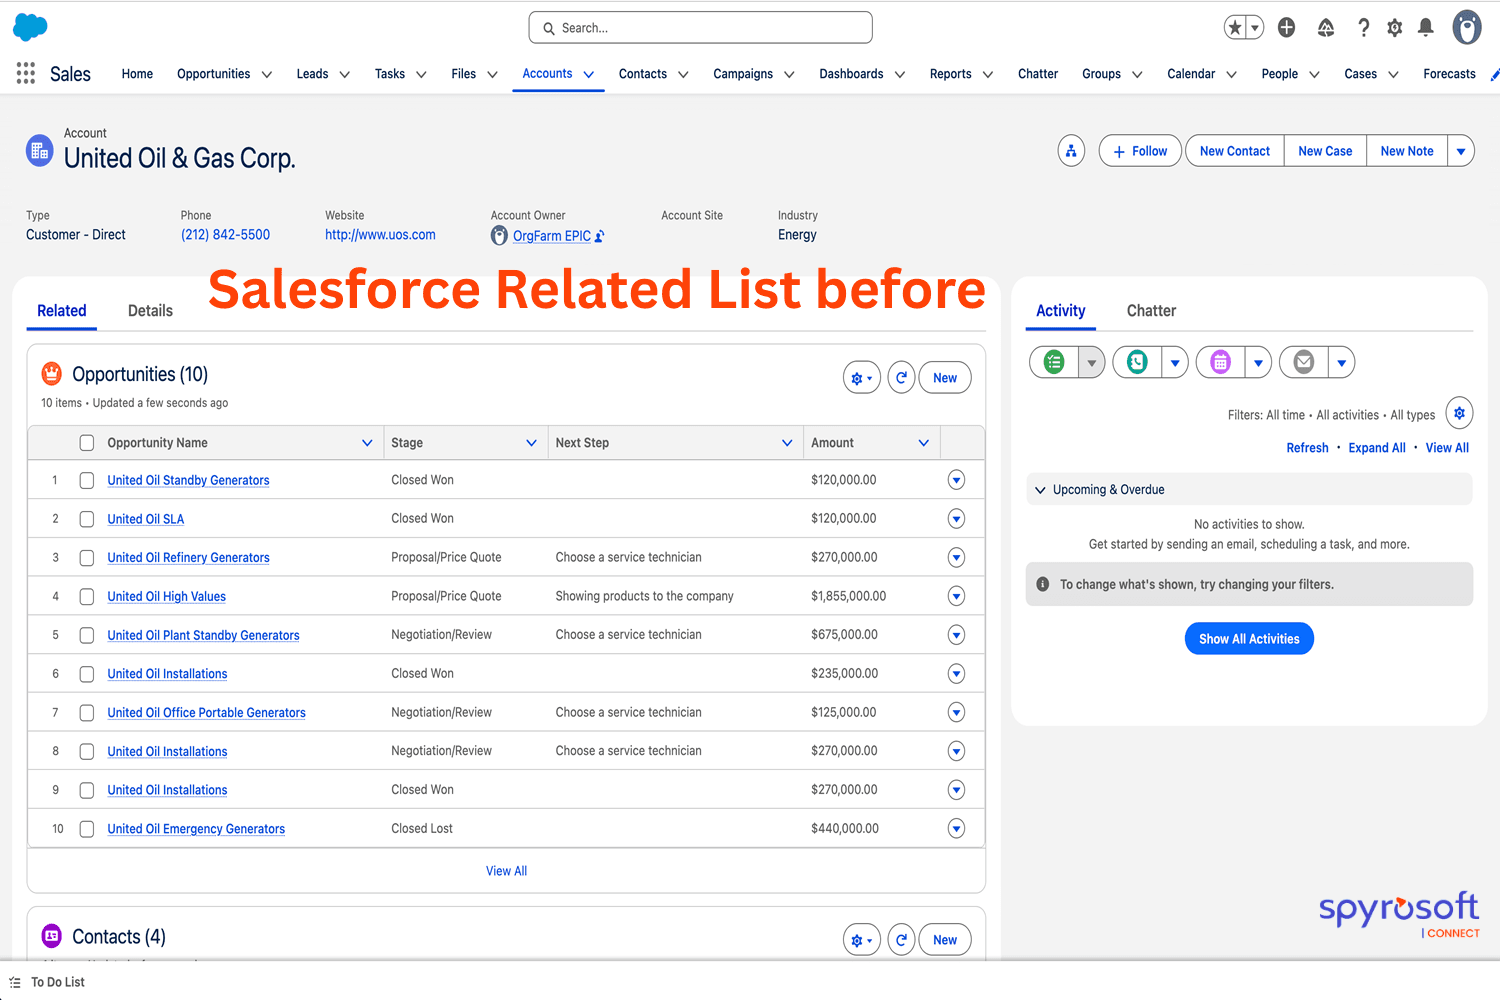Open the Setup gear icon
The image size is (1500, 1000).
click(1395, 28)
